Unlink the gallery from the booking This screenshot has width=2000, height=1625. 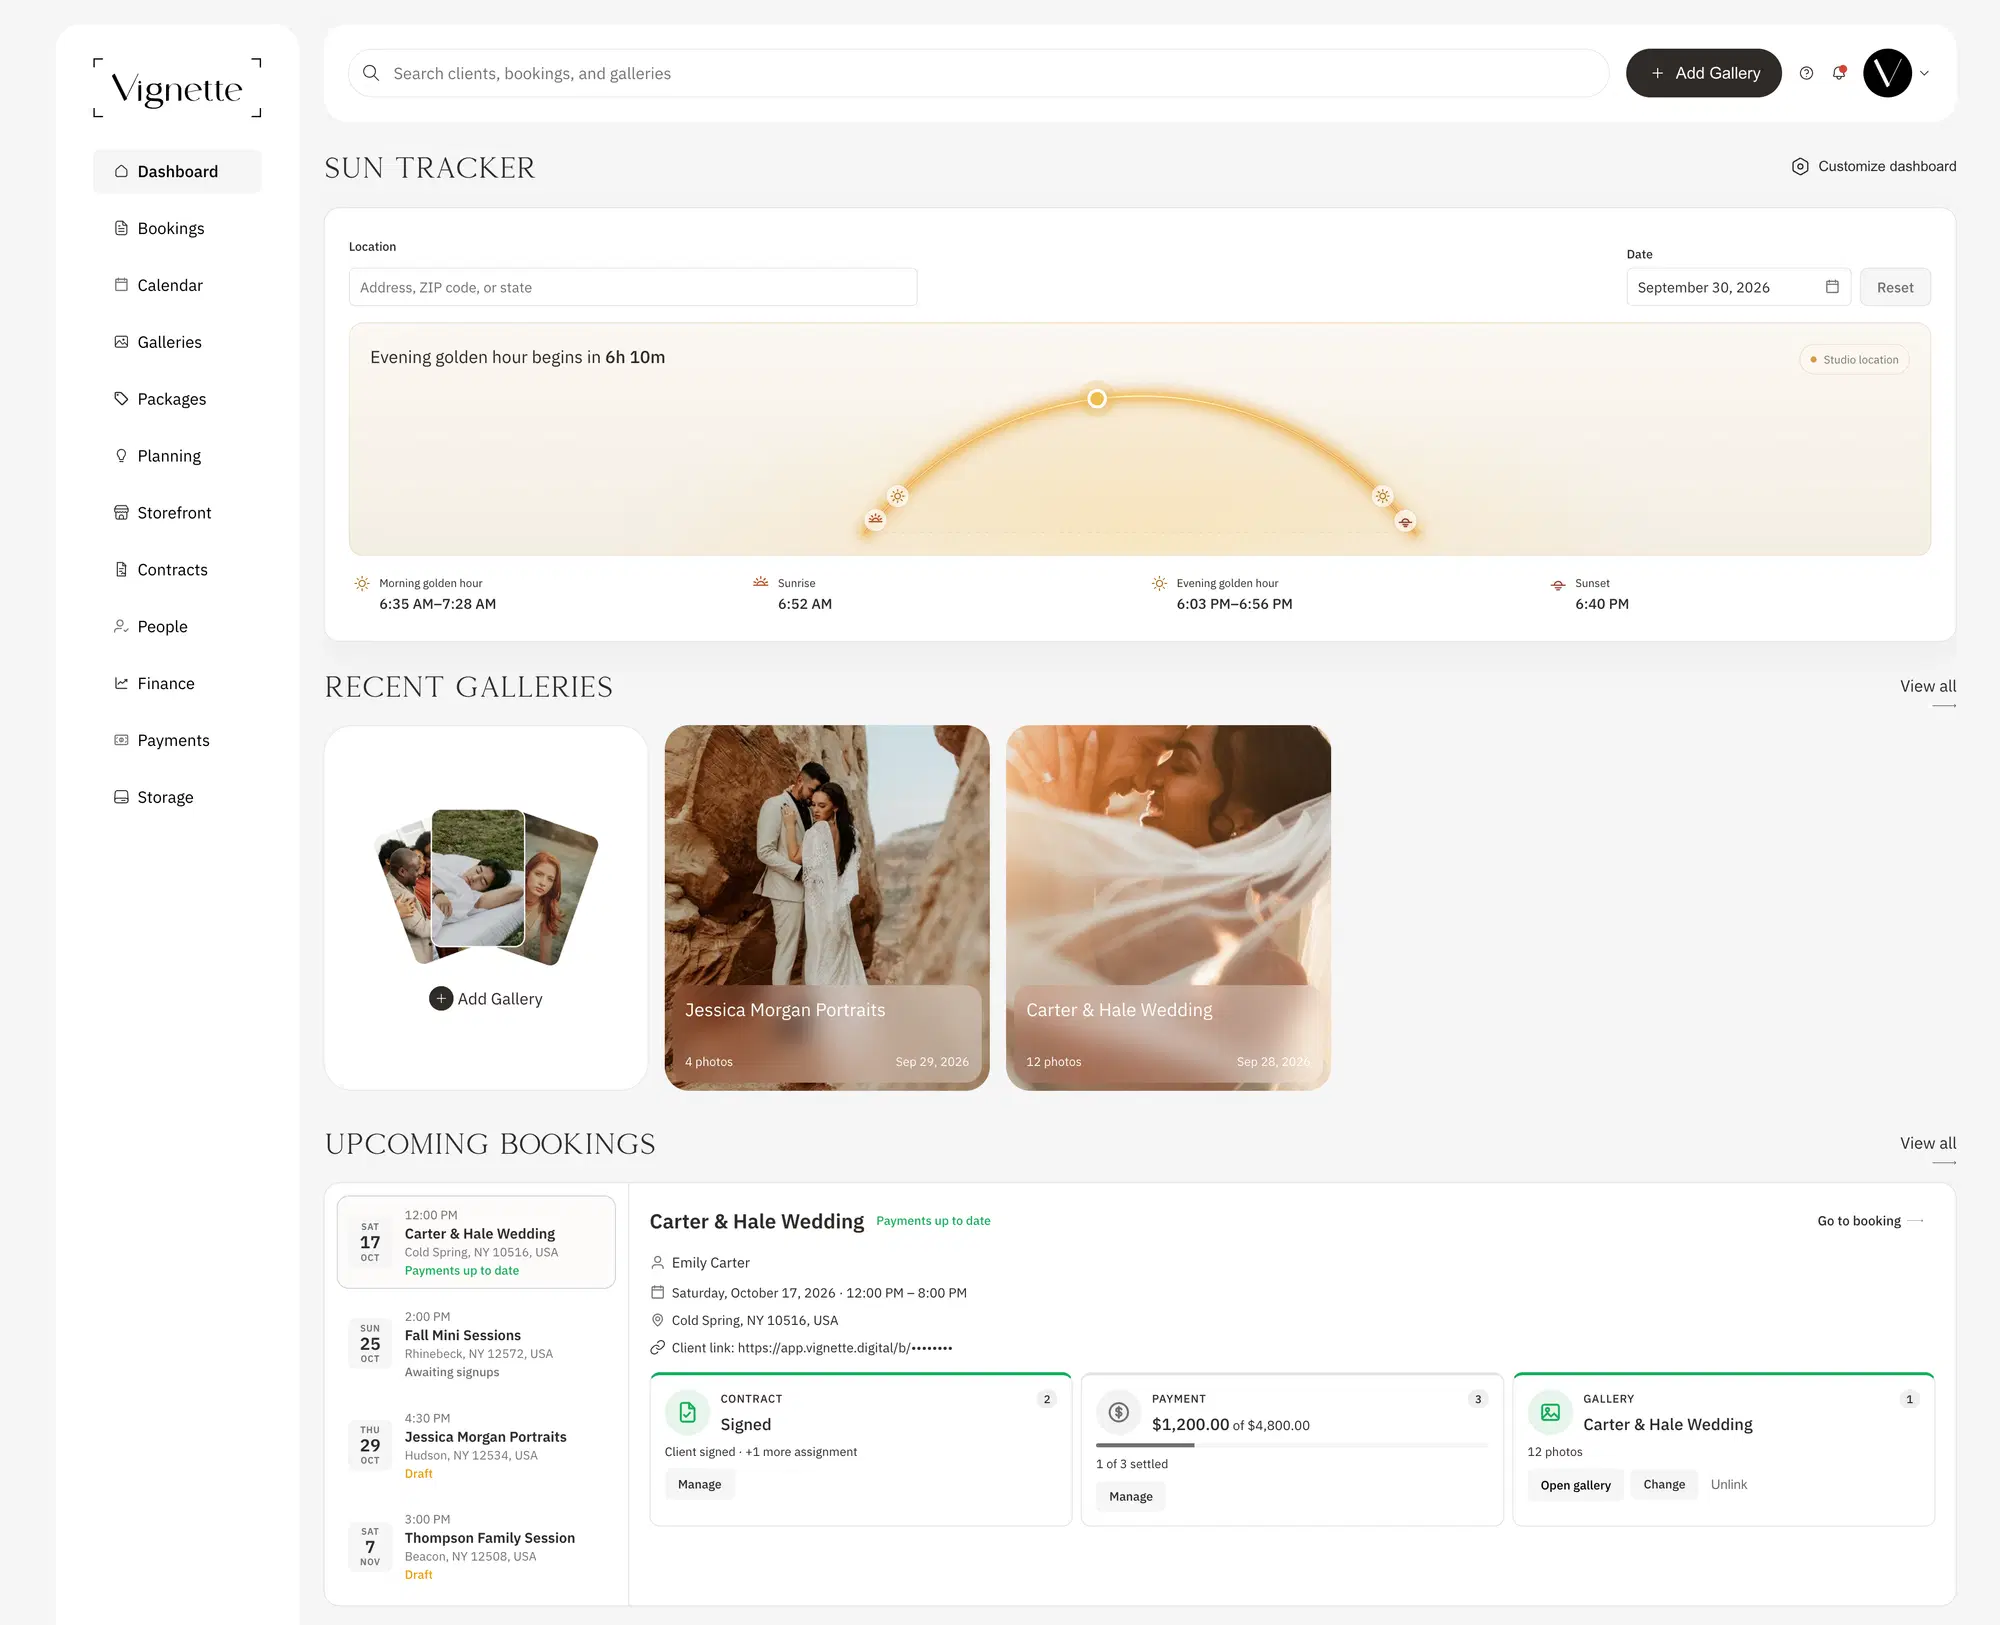tap(1728, 1484)
